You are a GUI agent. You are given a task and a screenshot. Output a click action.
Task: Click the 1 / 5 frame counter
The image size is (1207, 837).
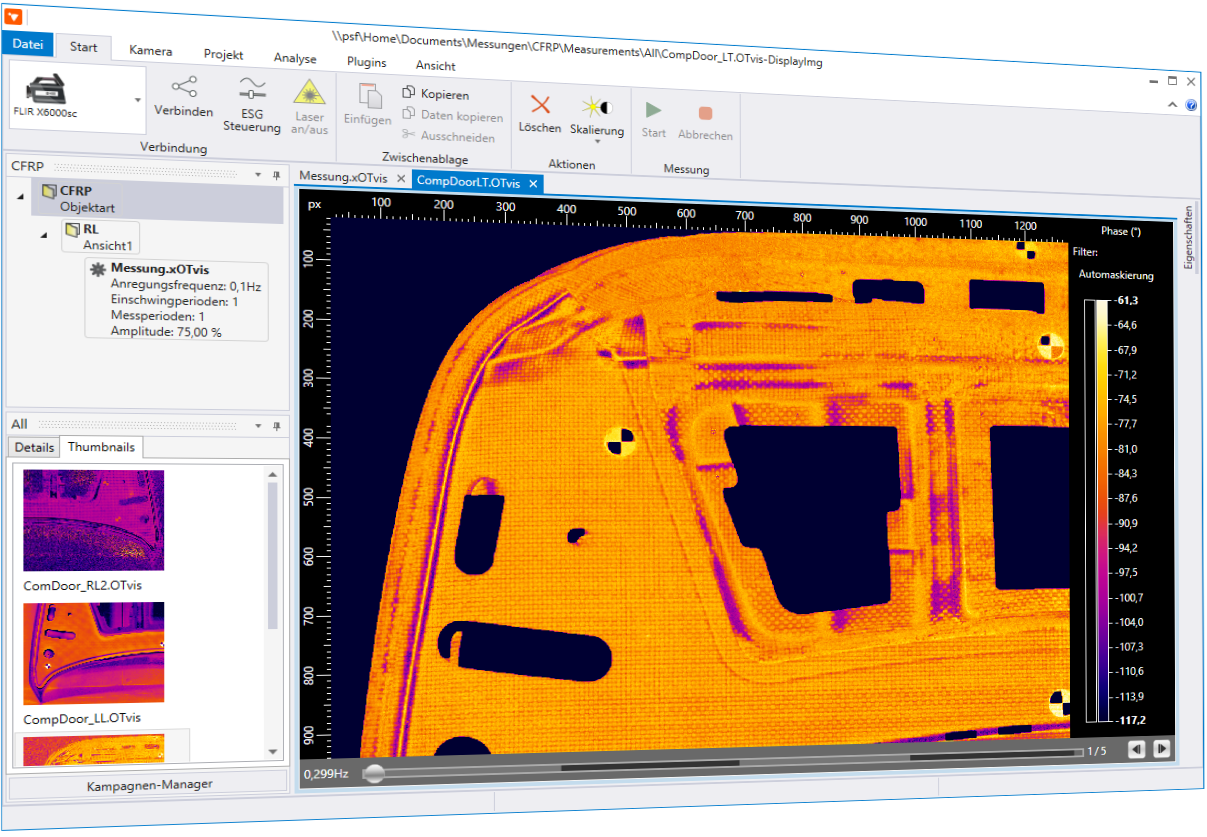(x=1096, y=750)
